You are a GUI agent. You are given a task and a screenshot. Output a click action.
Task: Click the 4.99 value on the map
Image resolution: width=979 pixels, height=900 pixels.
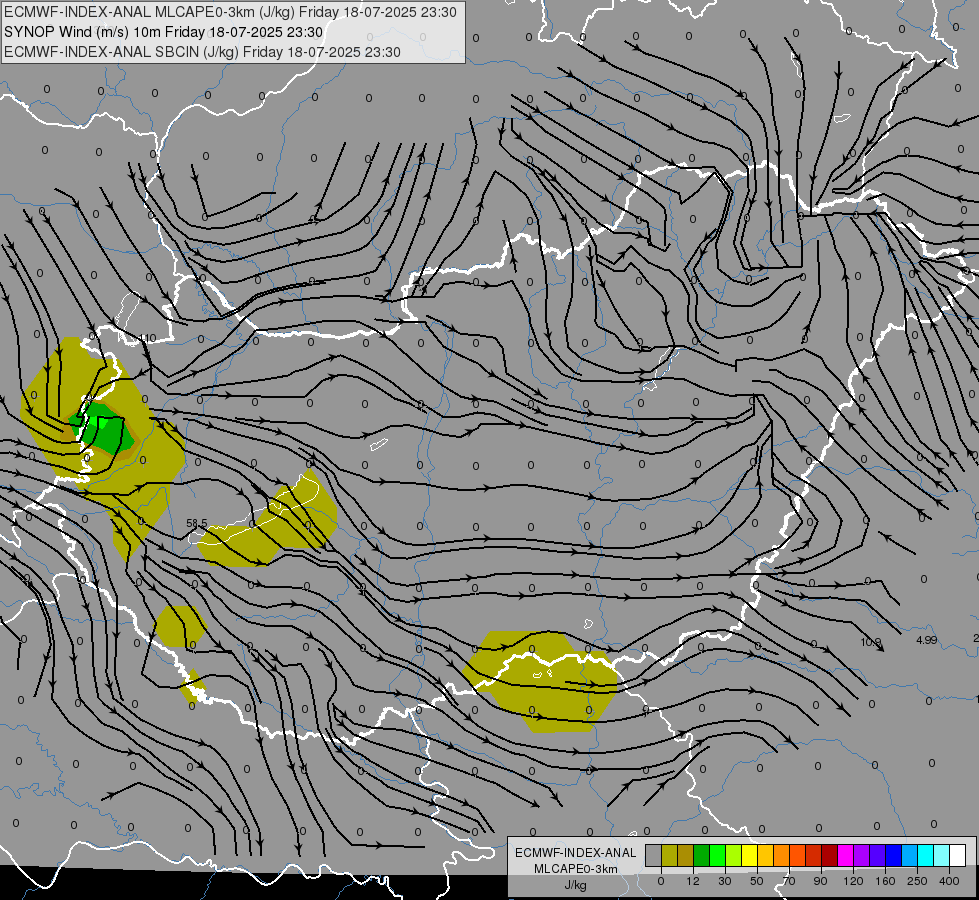point(927,640)
